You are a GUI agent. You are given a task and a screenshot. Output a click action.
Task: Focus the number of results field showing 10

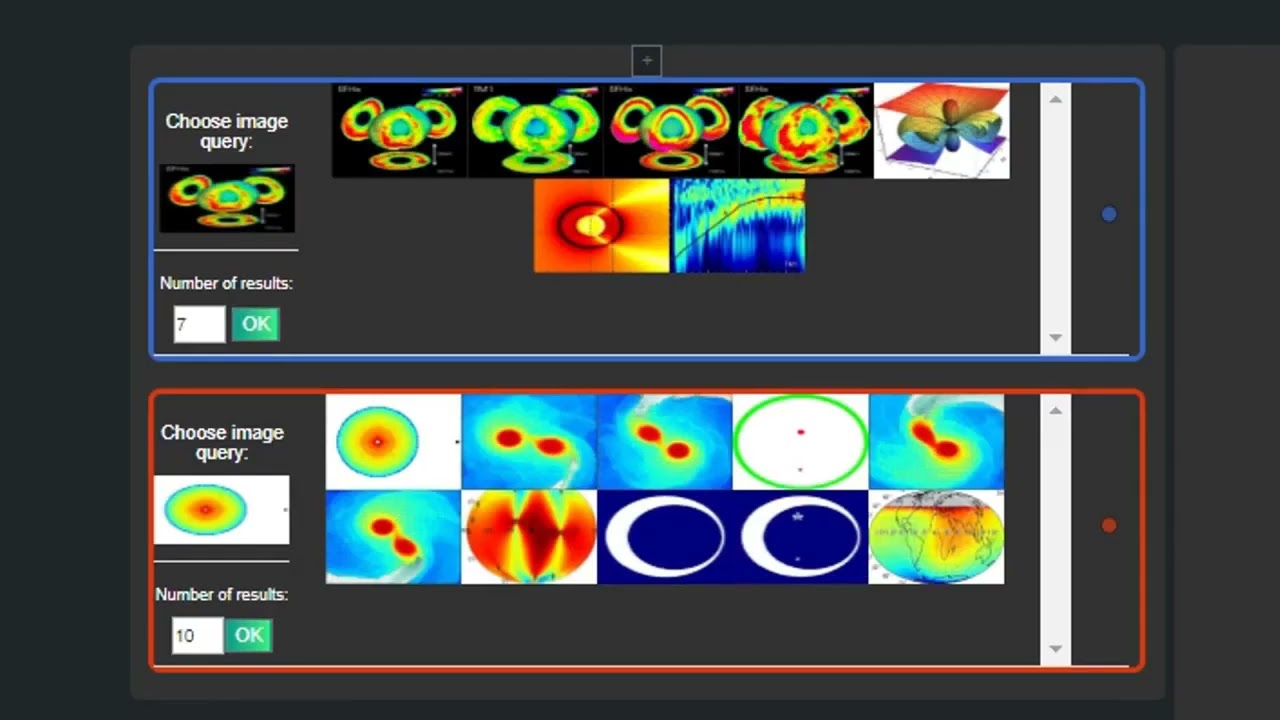(x=197, y=635)
